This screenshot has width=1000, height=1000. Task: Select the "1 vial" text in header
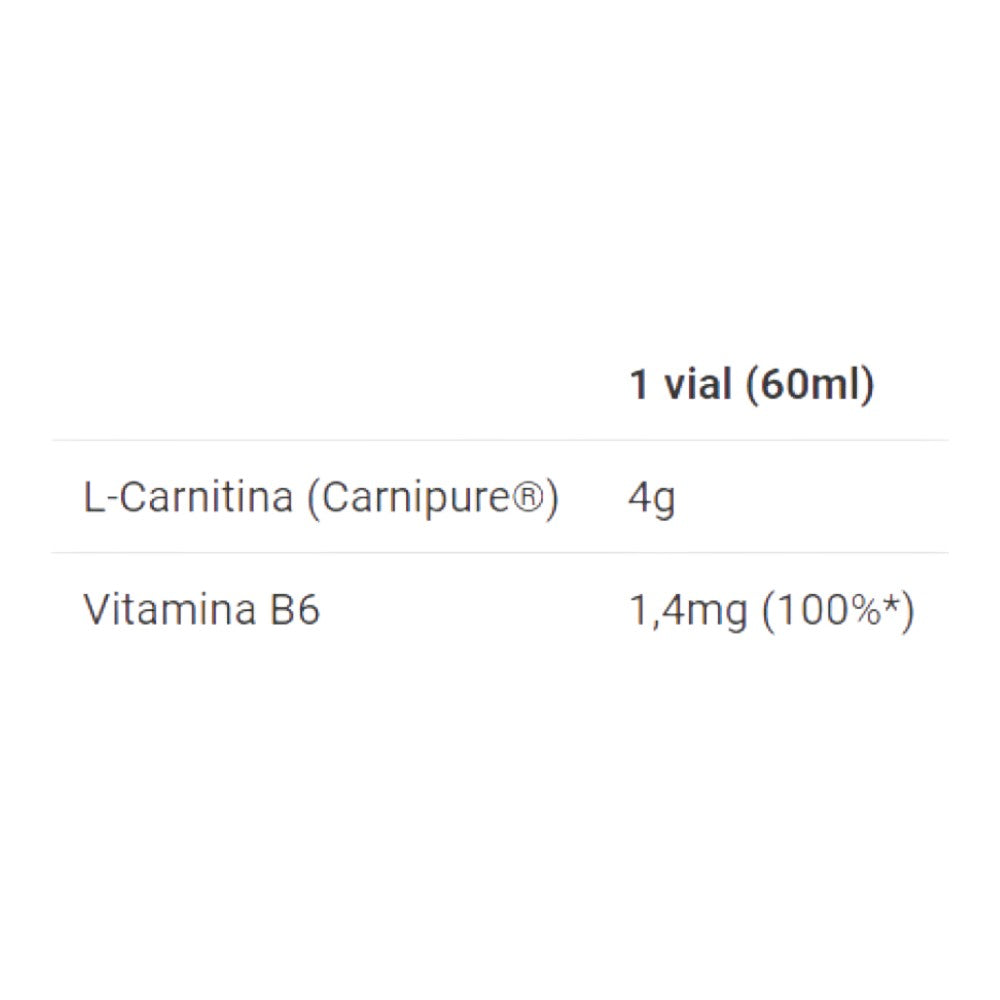[681, 385]
